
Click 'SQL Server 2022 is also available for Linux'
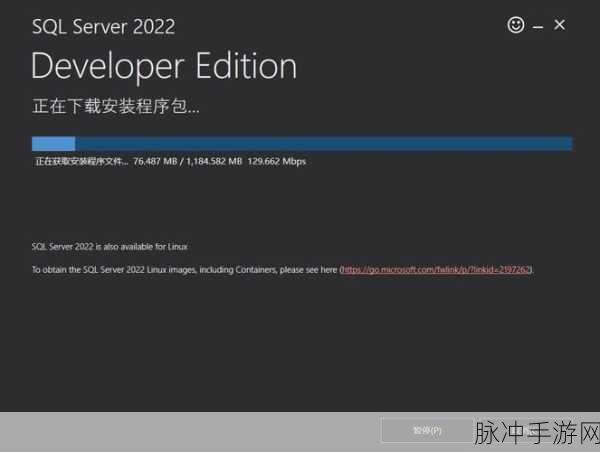click(109, 247)
